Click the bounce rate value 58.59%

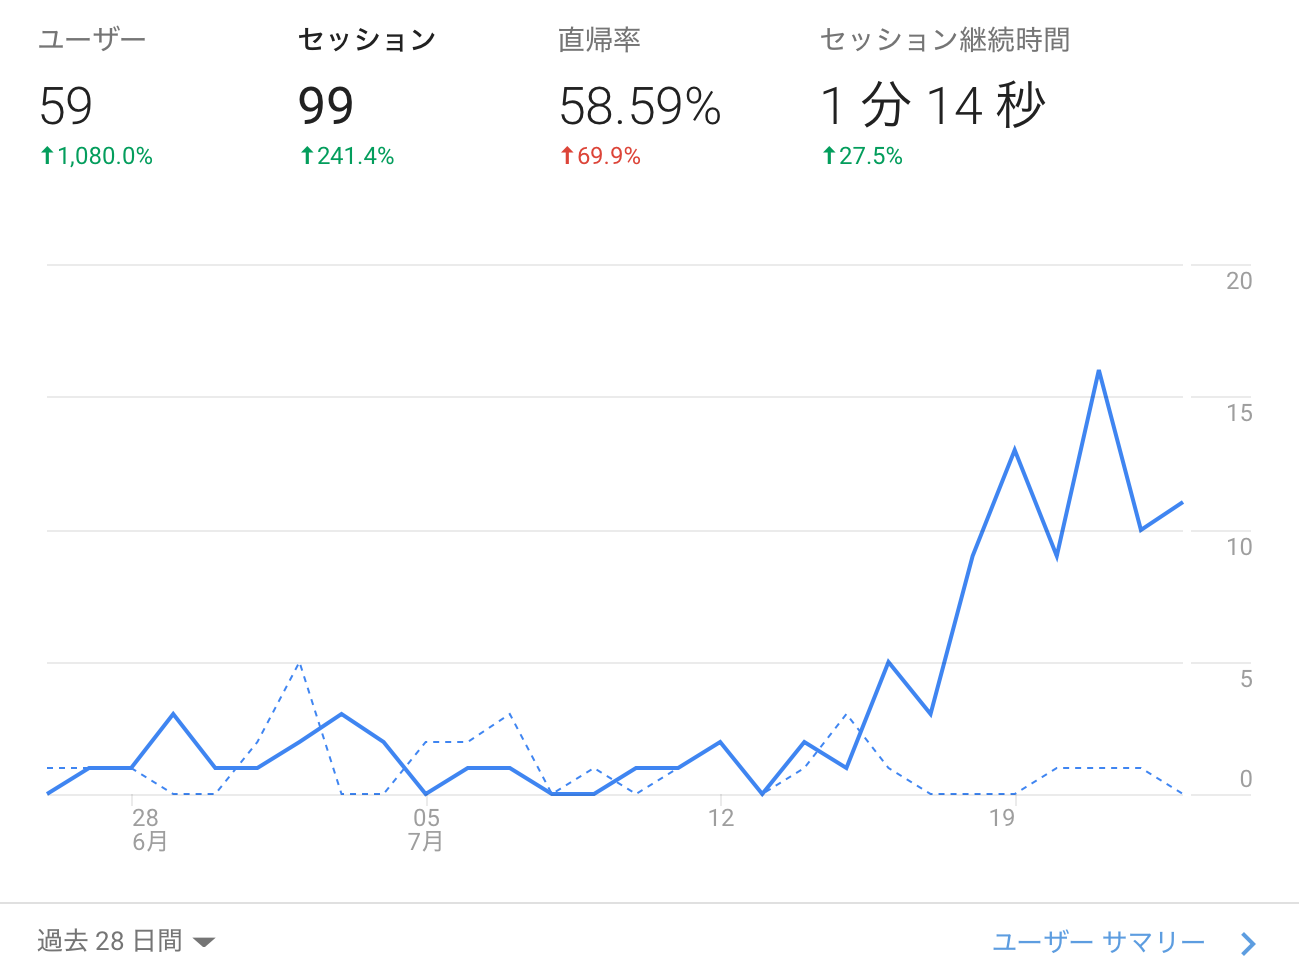coord(640,106)
